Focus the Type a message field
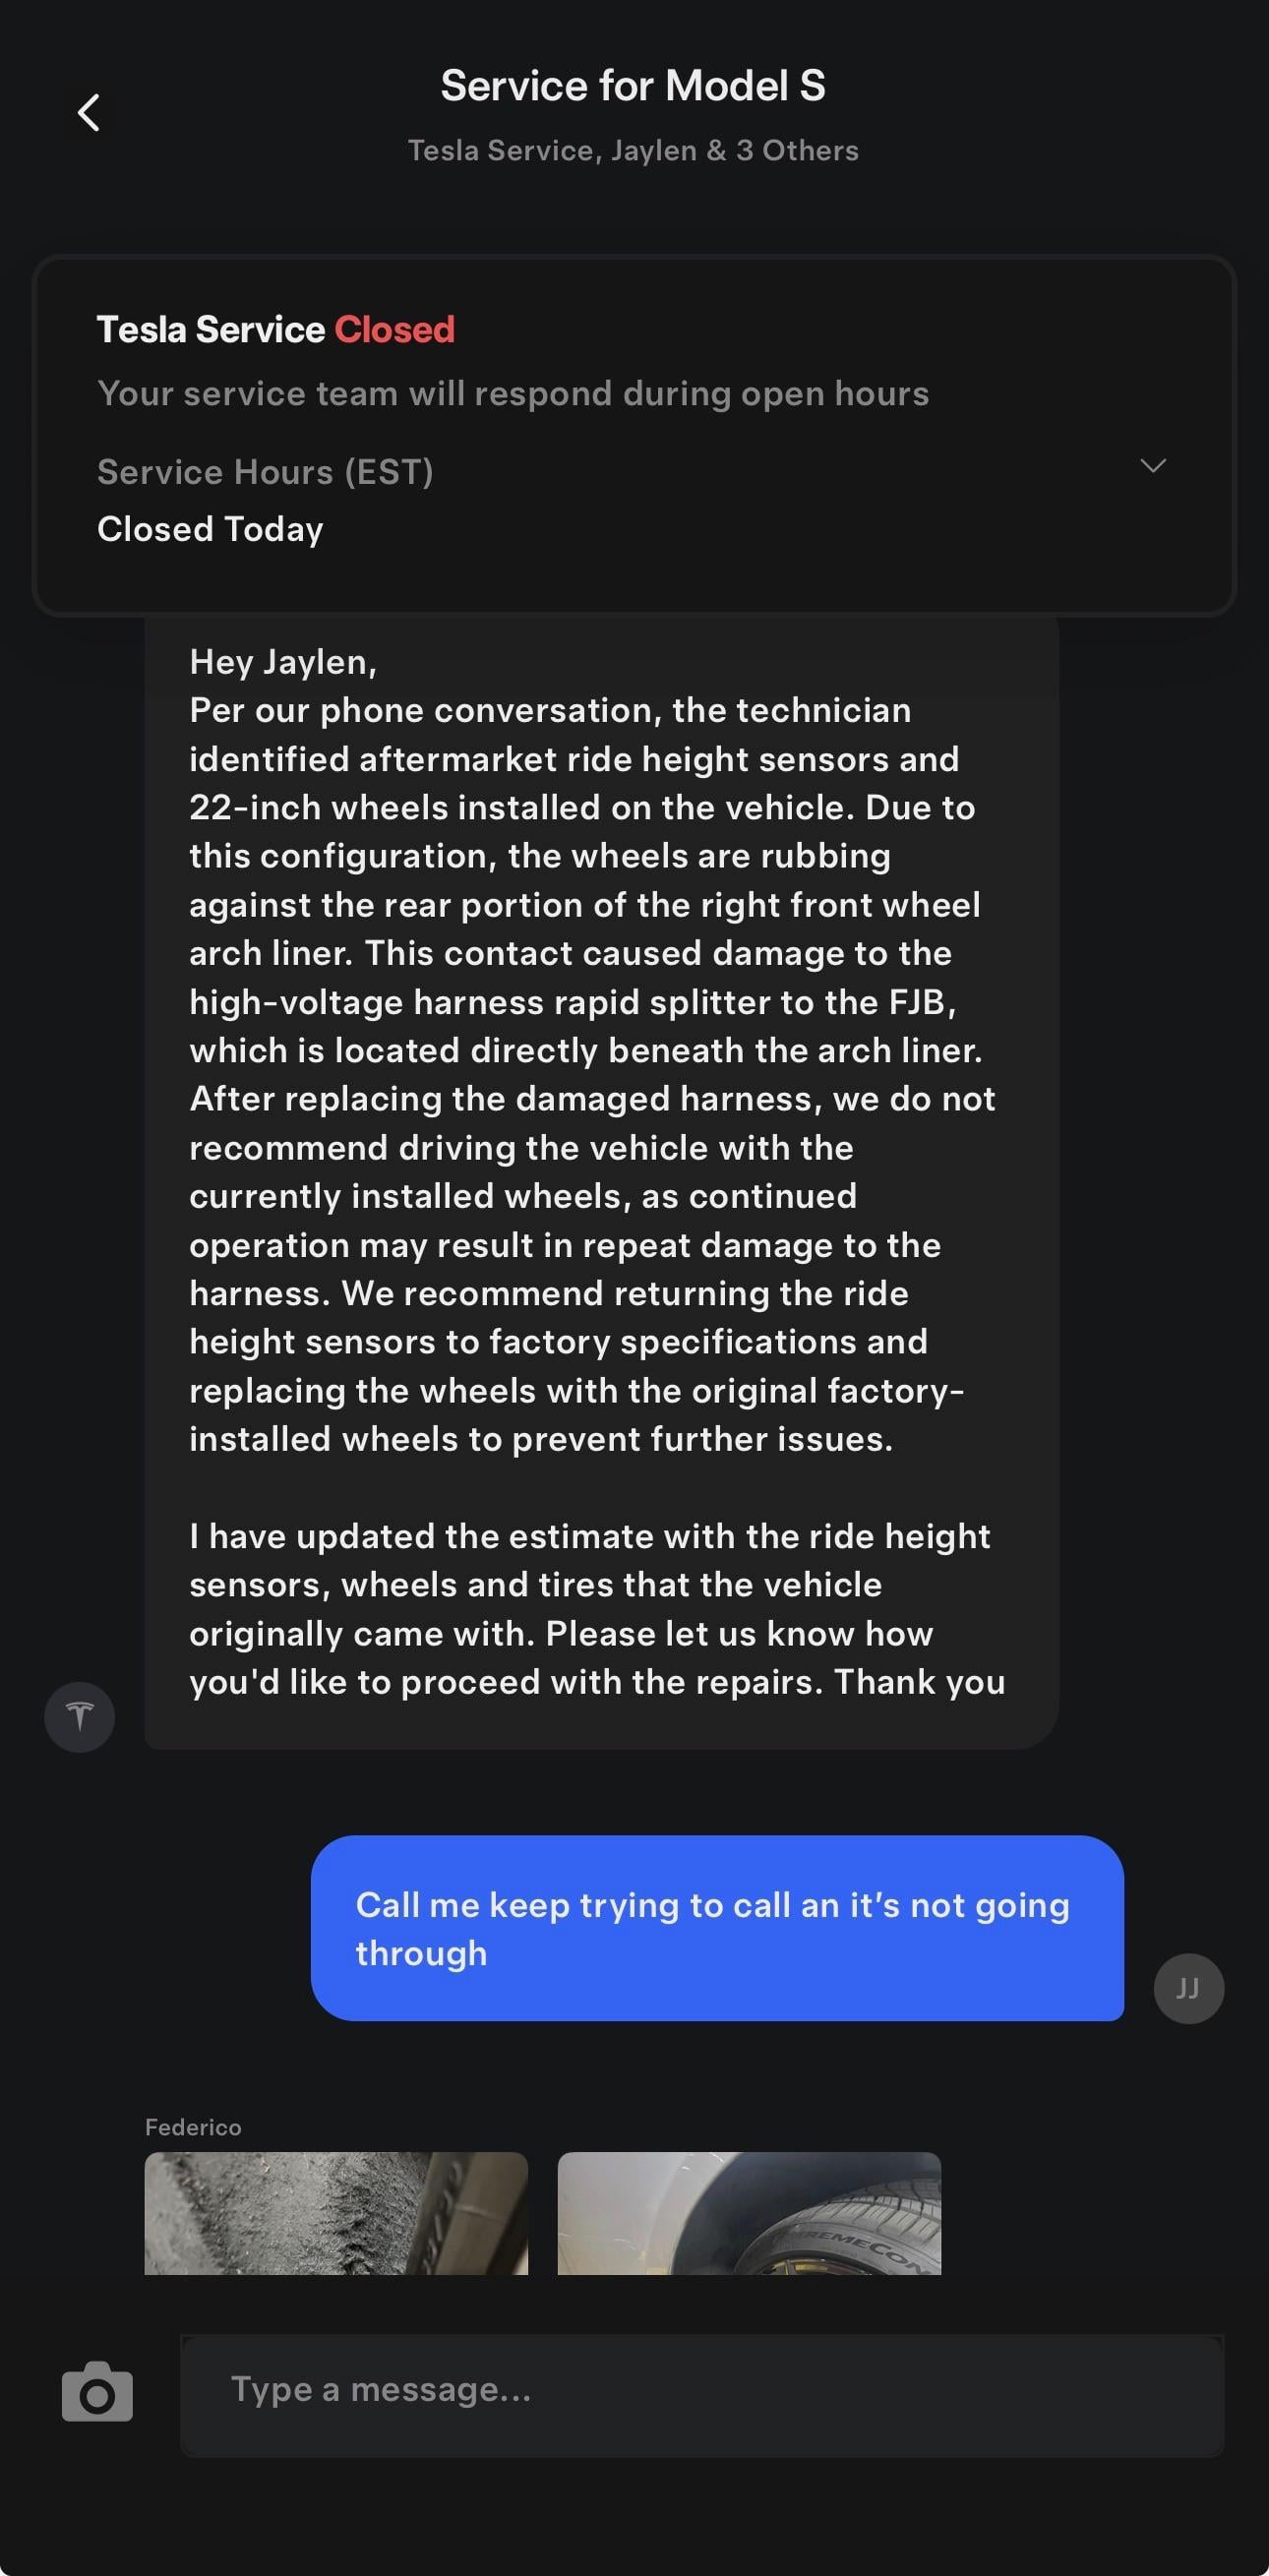 tap(700, 2392)
